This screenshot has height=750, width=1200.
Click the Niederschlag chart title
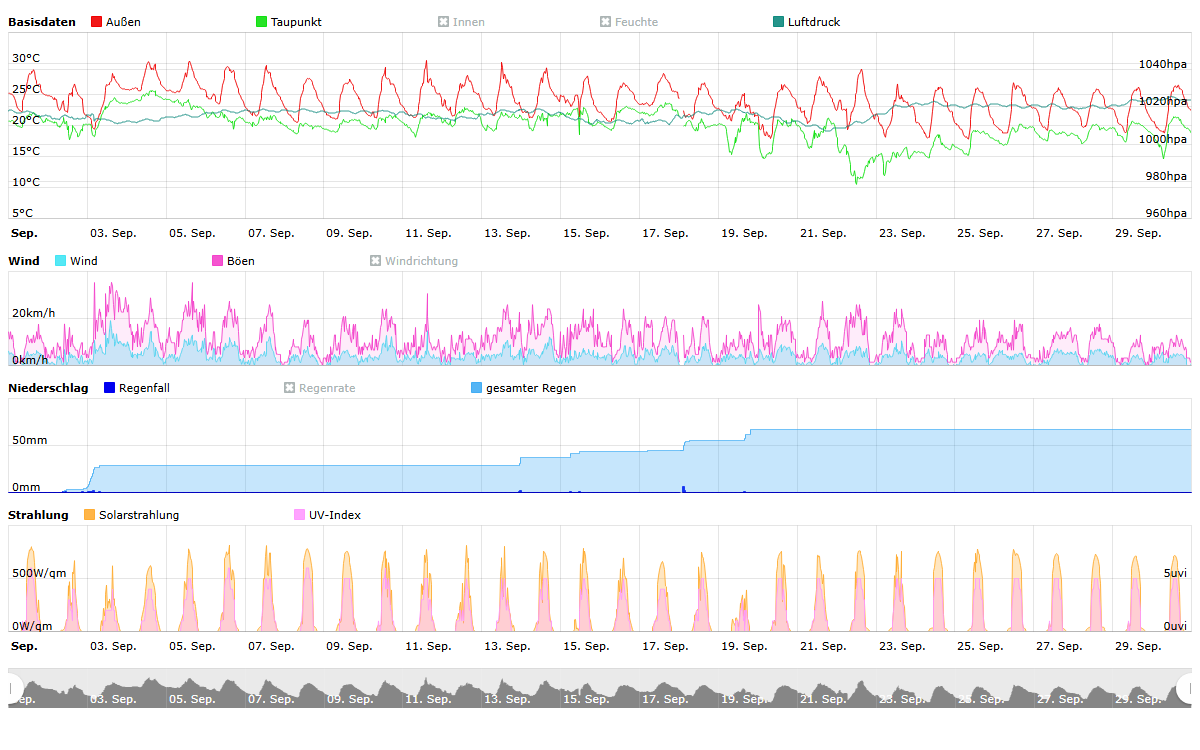(48, 388)
